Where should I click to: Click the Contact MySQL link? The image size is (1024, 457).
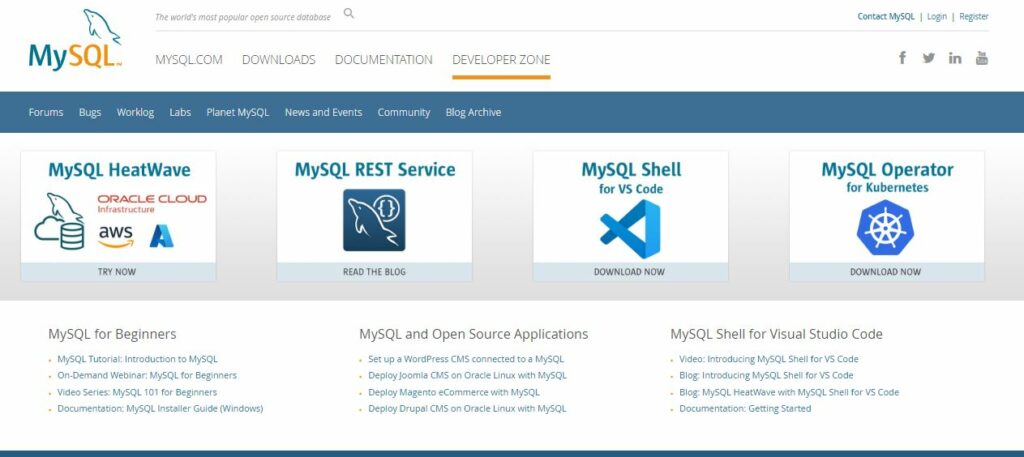click(886, 16)
